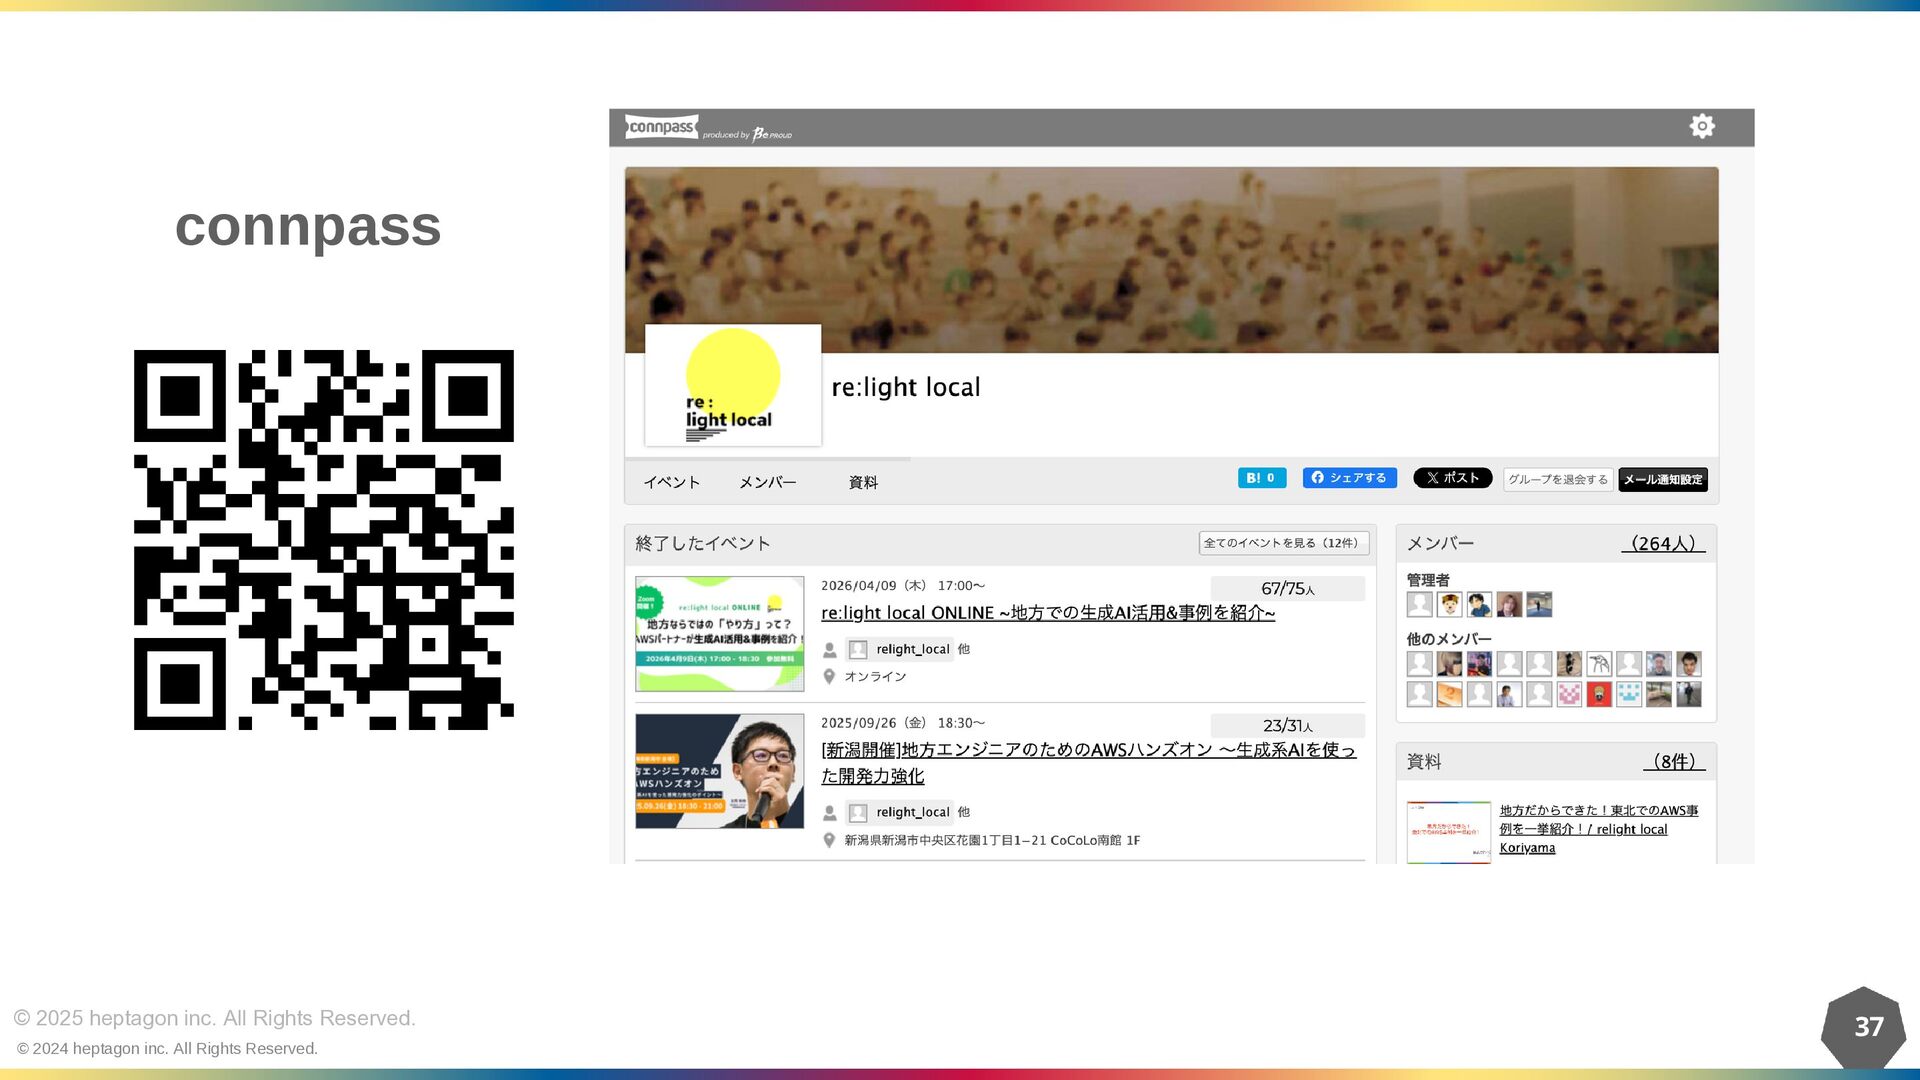
Task: Click the 東北でのAWS事例 material thumbnail
Action: [x=1448, y=831]
